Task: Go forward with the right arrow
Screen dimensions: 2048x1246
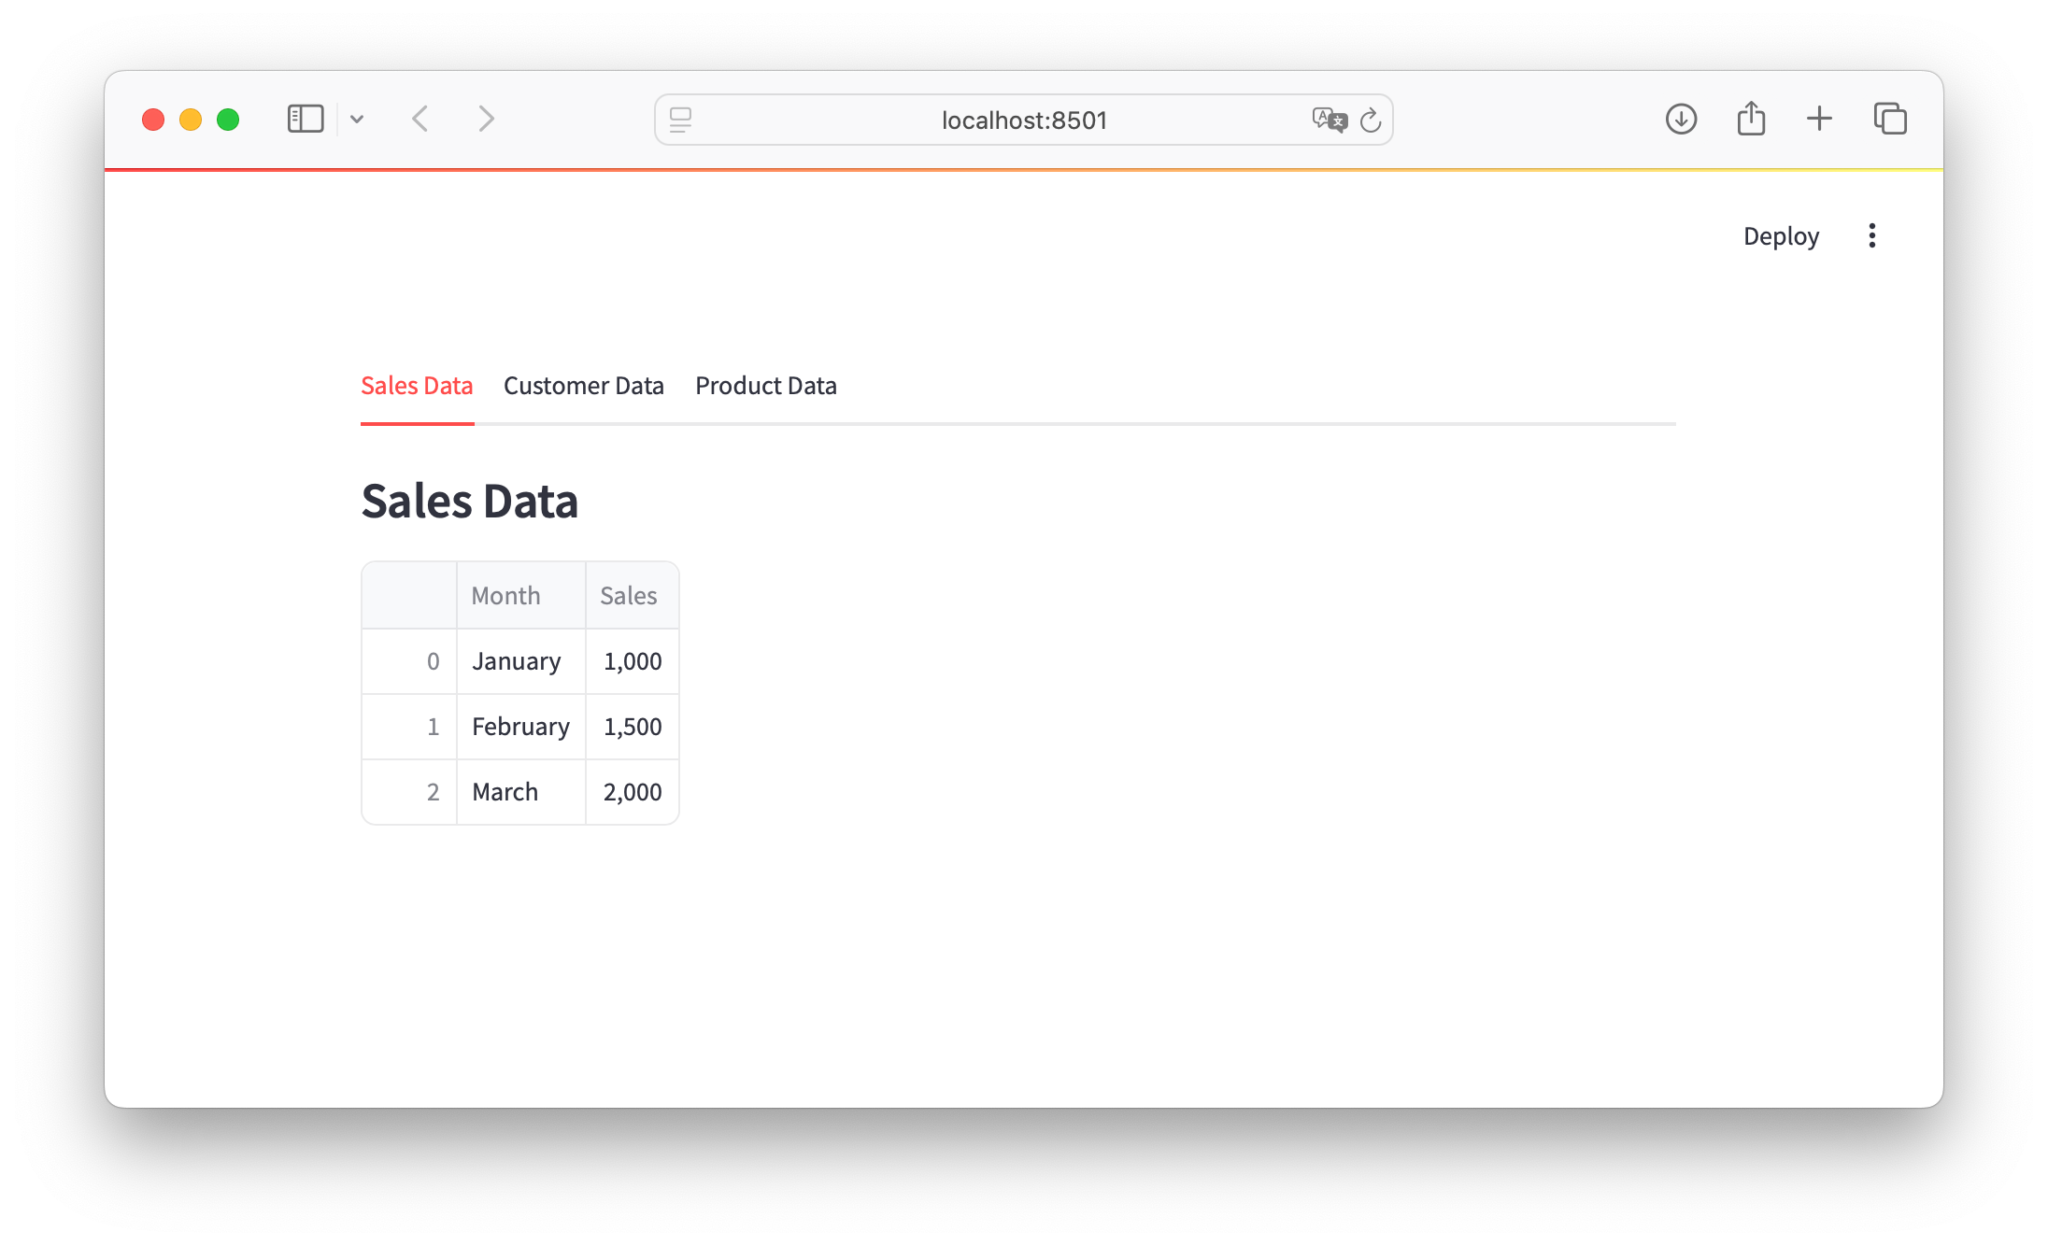Action: [x=486, y=119]
